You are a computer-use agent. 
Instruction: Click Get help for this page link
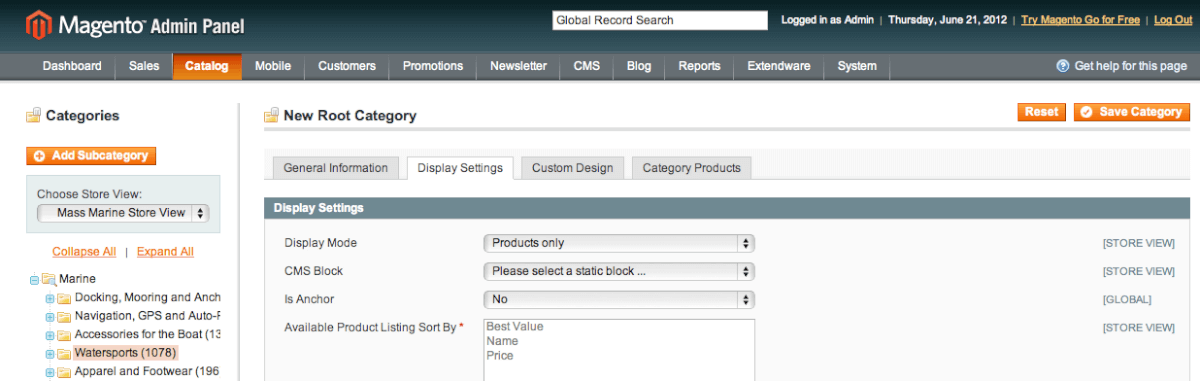coord(1130,66)
